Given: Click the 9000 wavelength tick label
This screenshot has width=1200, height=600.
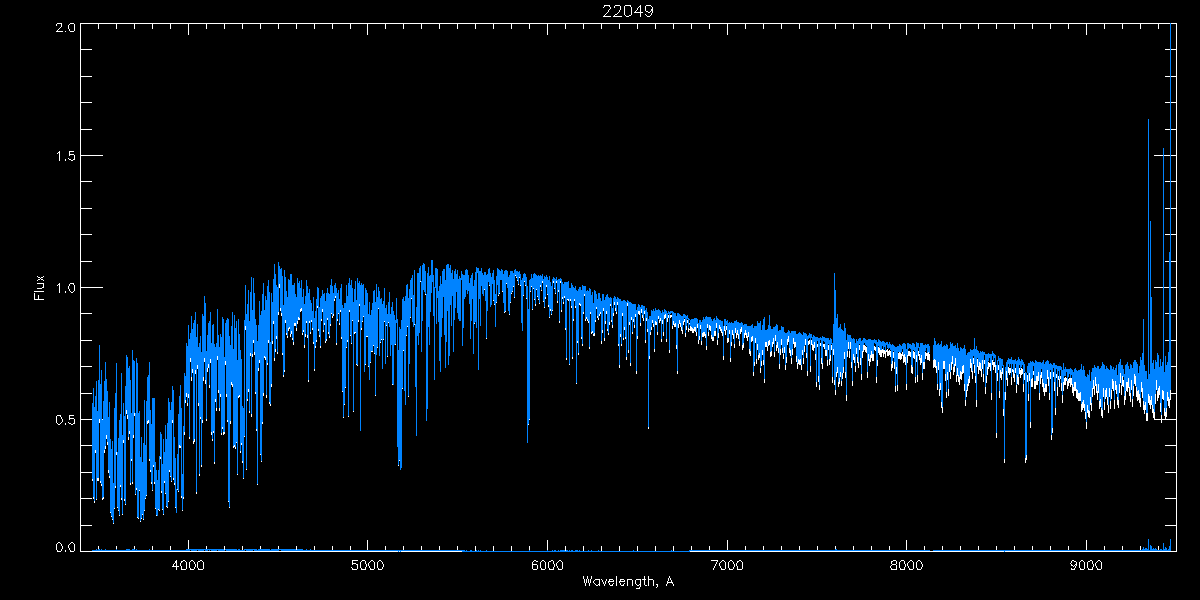Looking at the screenshot, I should click(1087, 565).
